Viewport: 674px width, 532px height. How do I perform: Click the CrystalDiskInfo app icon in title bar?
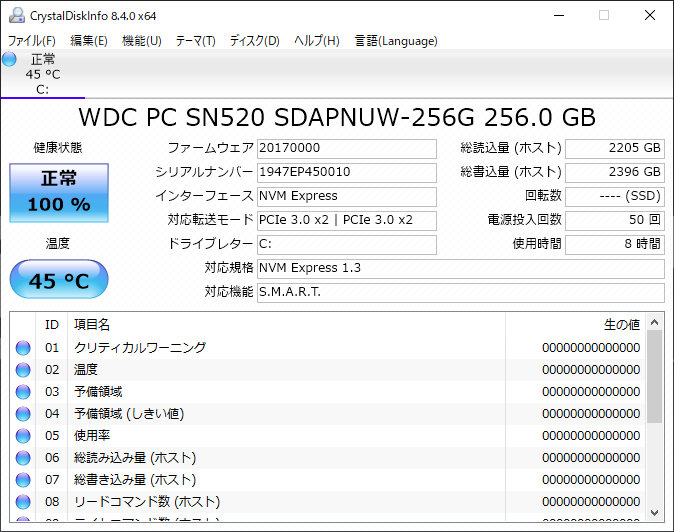(x=16, y=15)
